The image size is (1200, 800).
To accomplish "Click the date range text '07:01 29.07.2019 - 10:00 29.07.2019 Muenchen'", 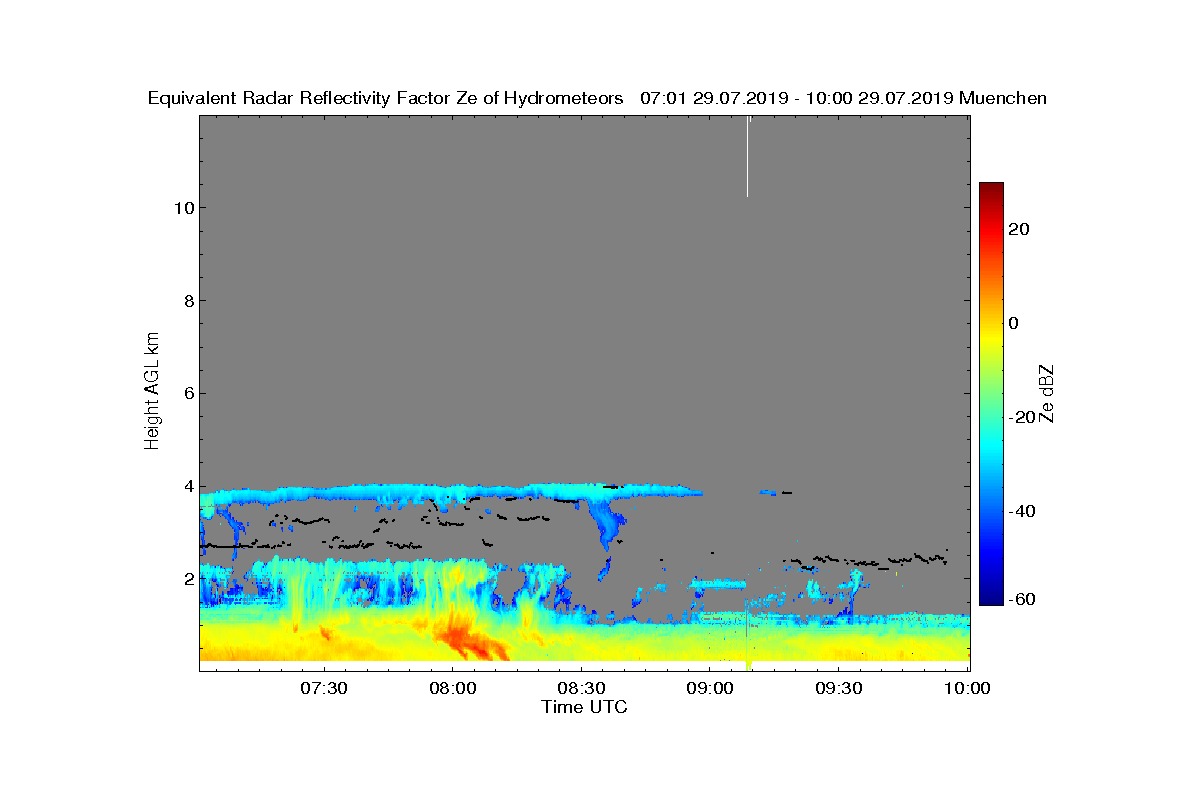I will pyautogui.click(x=843, y=99).
